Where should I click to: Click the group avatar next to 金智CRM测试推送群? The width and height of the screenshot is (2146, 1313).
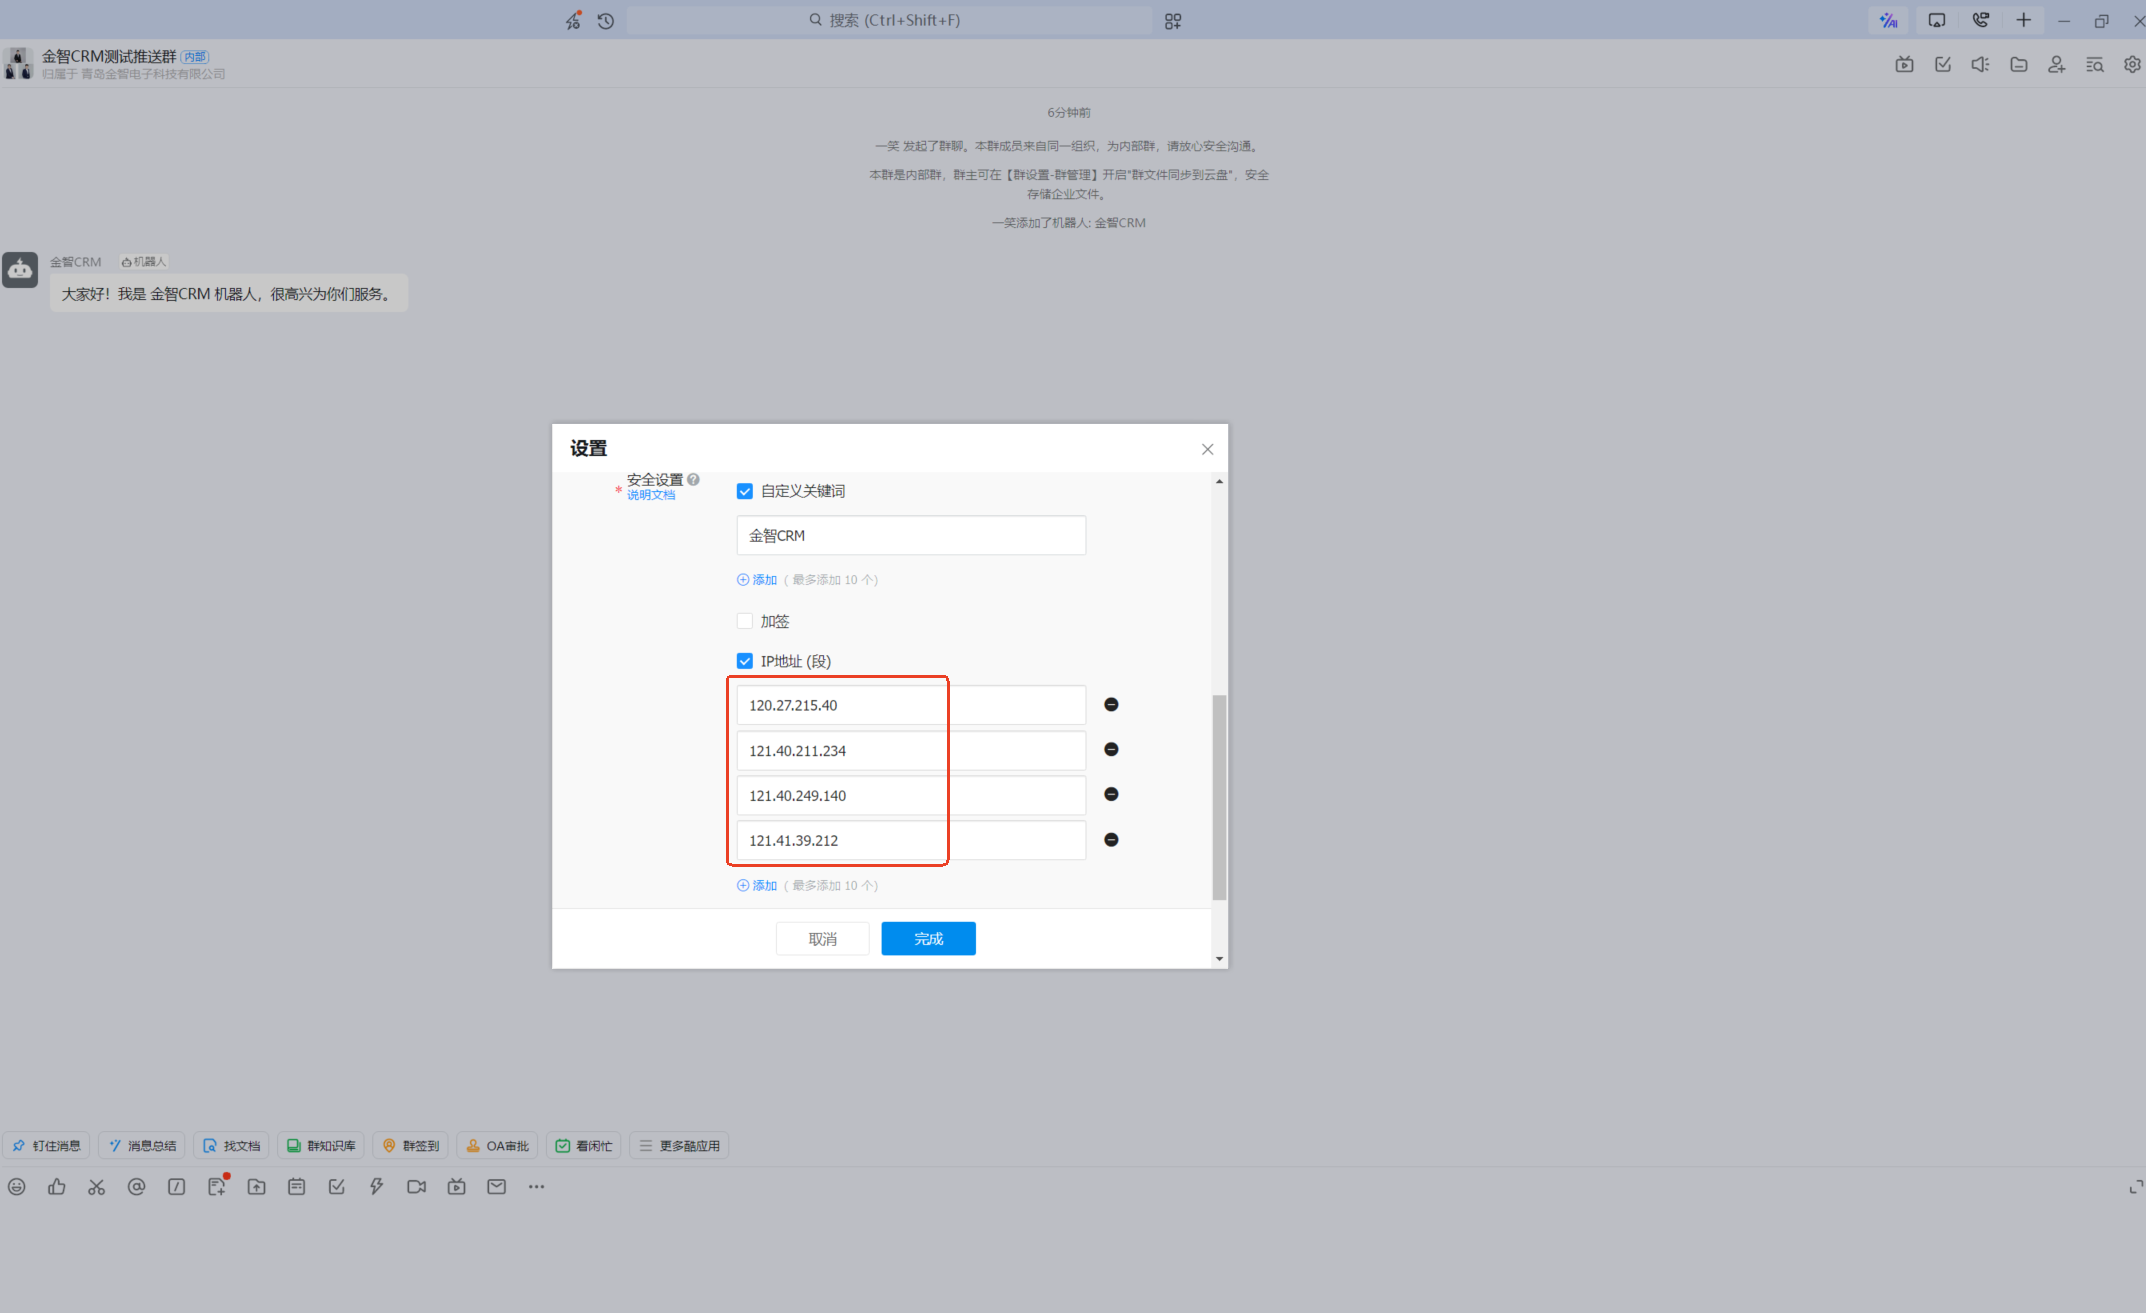tap(18, 63)
